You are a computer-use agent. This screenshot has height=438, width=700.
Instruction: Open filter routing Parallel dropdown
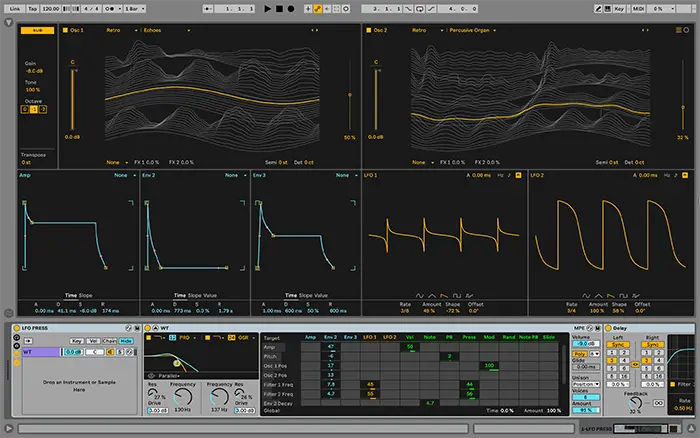[169, 375]
